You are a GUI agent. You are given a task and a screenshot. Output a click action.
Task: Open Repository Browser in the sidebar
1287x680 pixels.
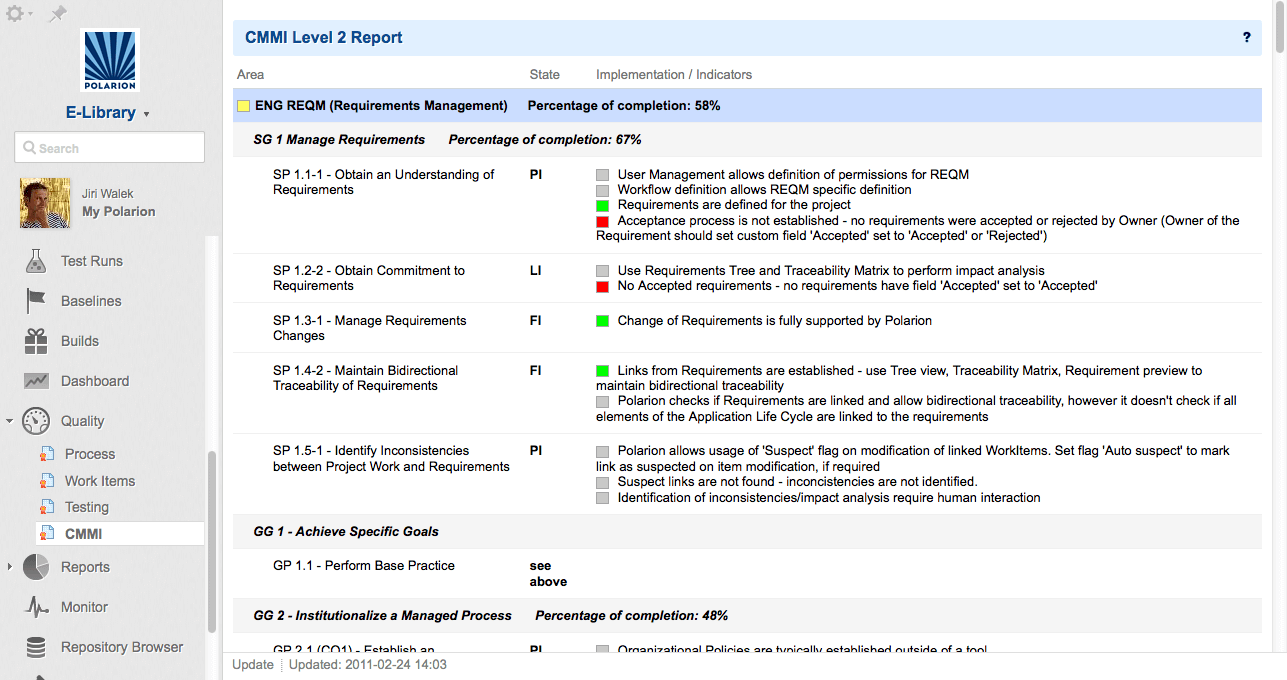[x=122, y=647]
